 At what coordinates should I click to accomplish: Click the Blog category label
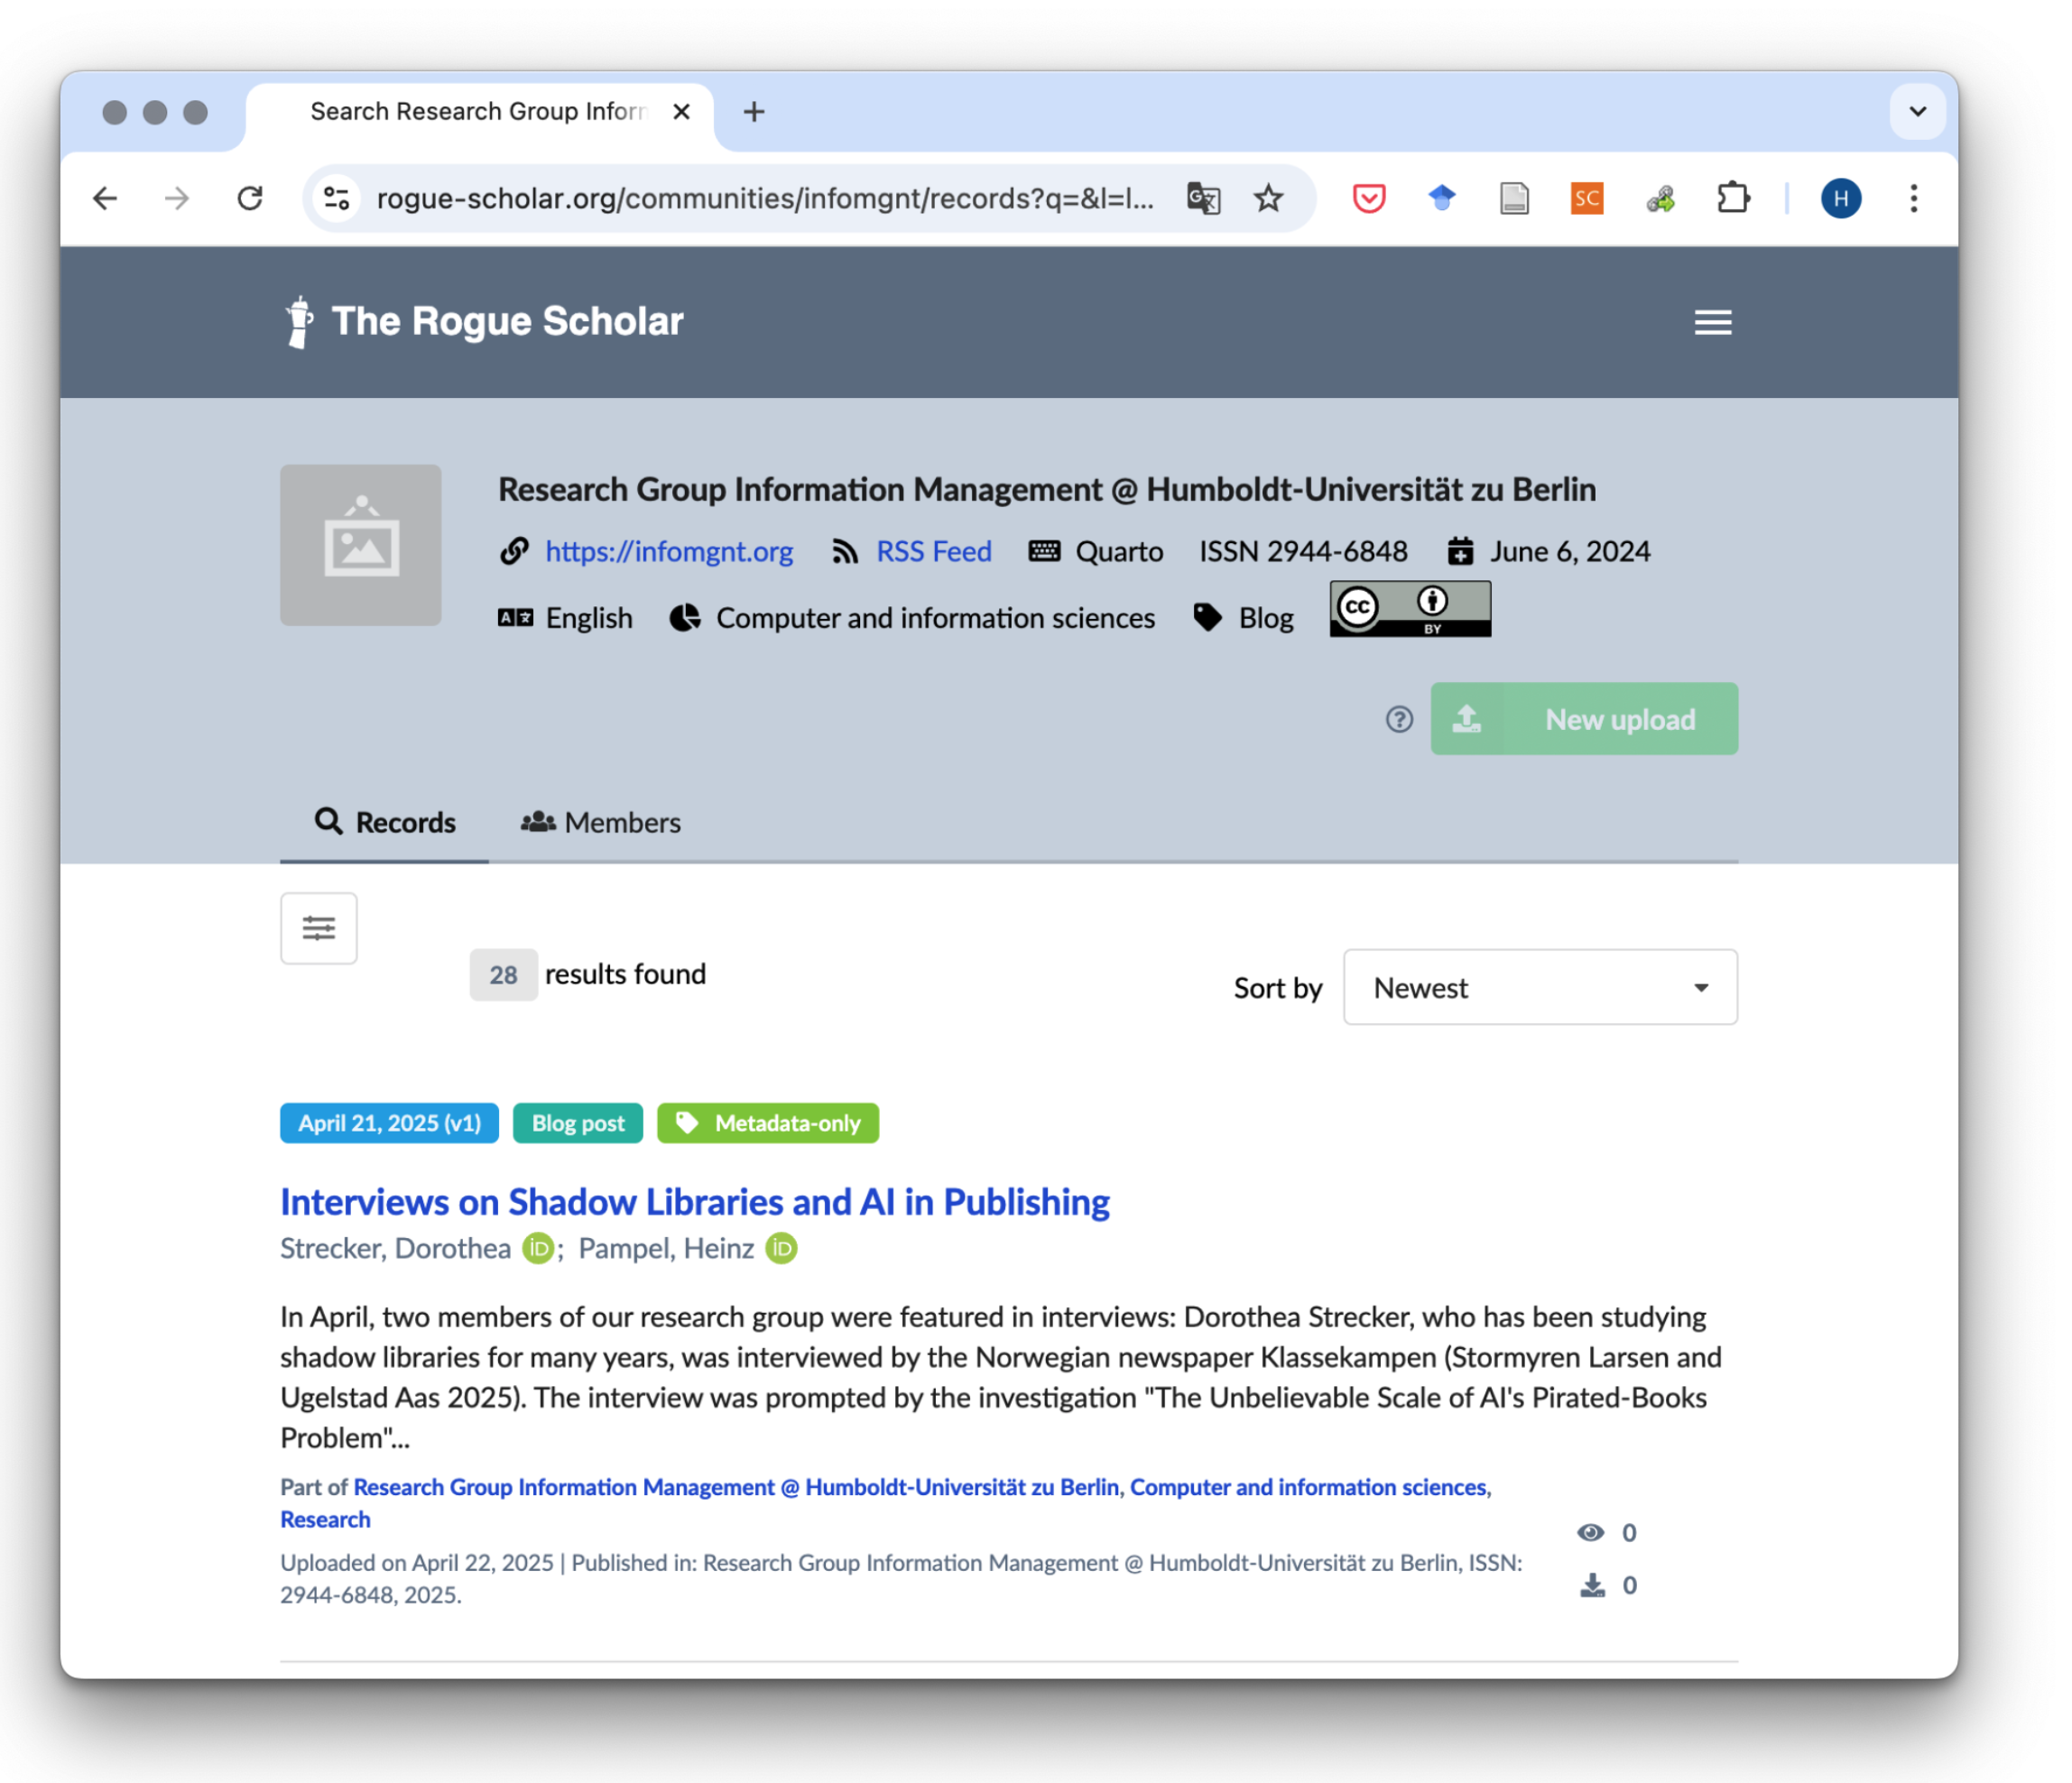click(1266, 618)
